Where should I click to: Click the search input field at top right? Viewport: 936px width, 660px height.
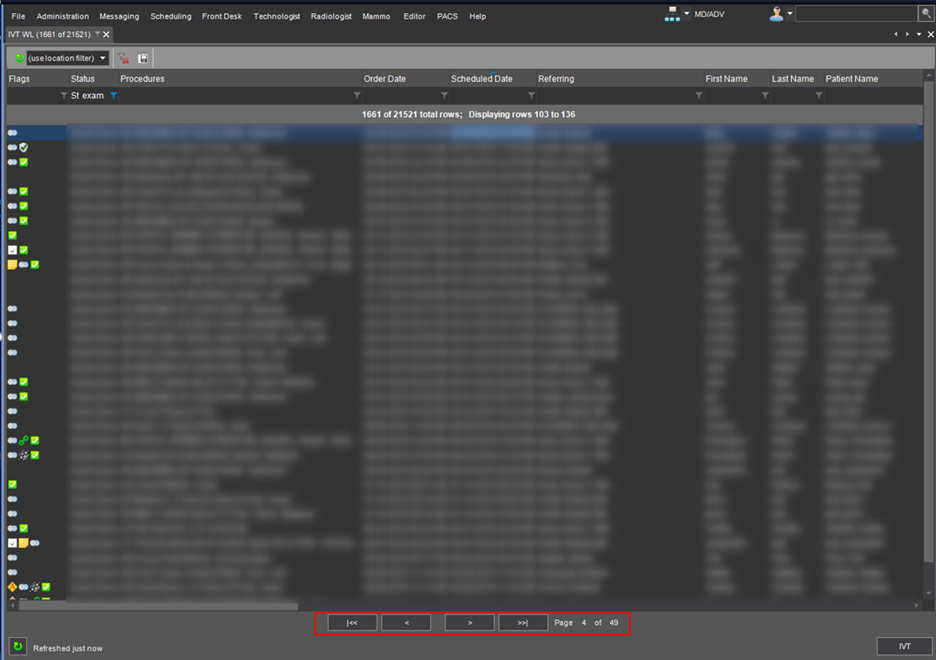point(856,14)
